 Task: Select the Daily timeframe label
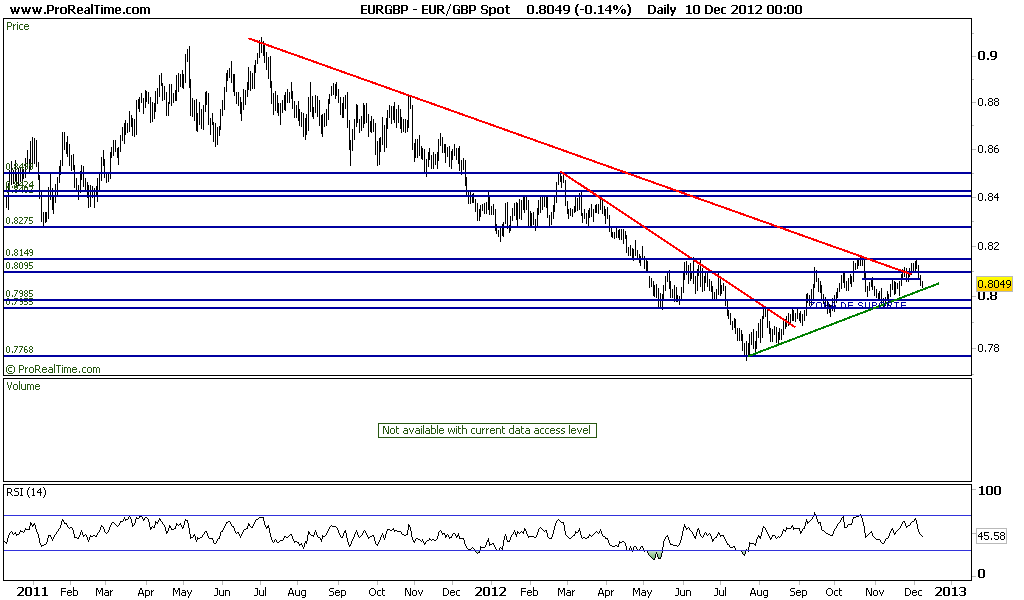[662, 9]
